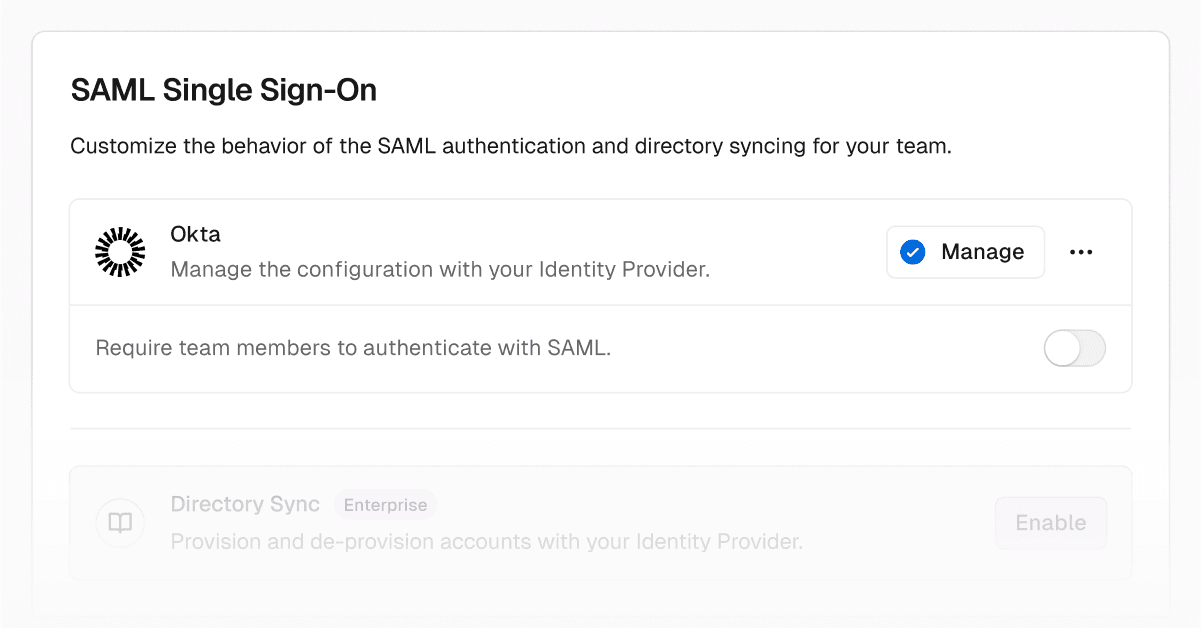Click the Directory Sync book icon

tap(120, 523)
